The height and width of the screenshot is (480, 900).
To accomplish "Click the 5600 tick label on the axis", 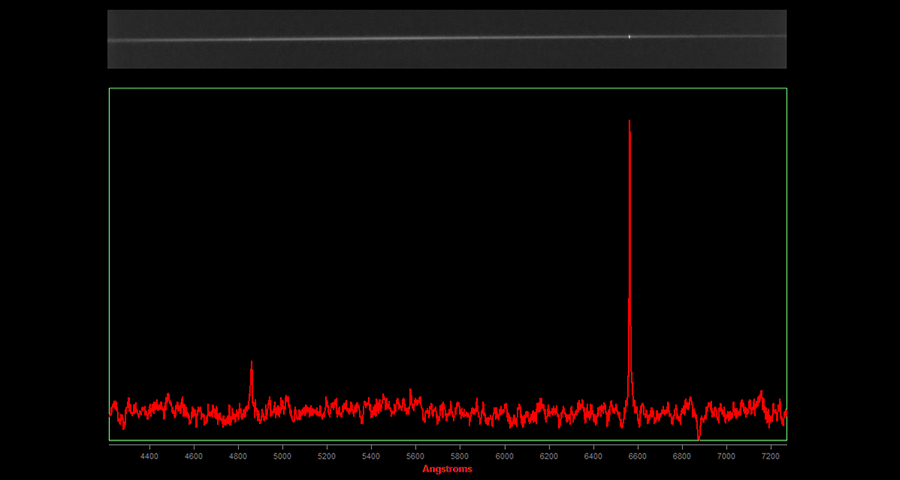I will pyautogui.click(x=416, y=456).
